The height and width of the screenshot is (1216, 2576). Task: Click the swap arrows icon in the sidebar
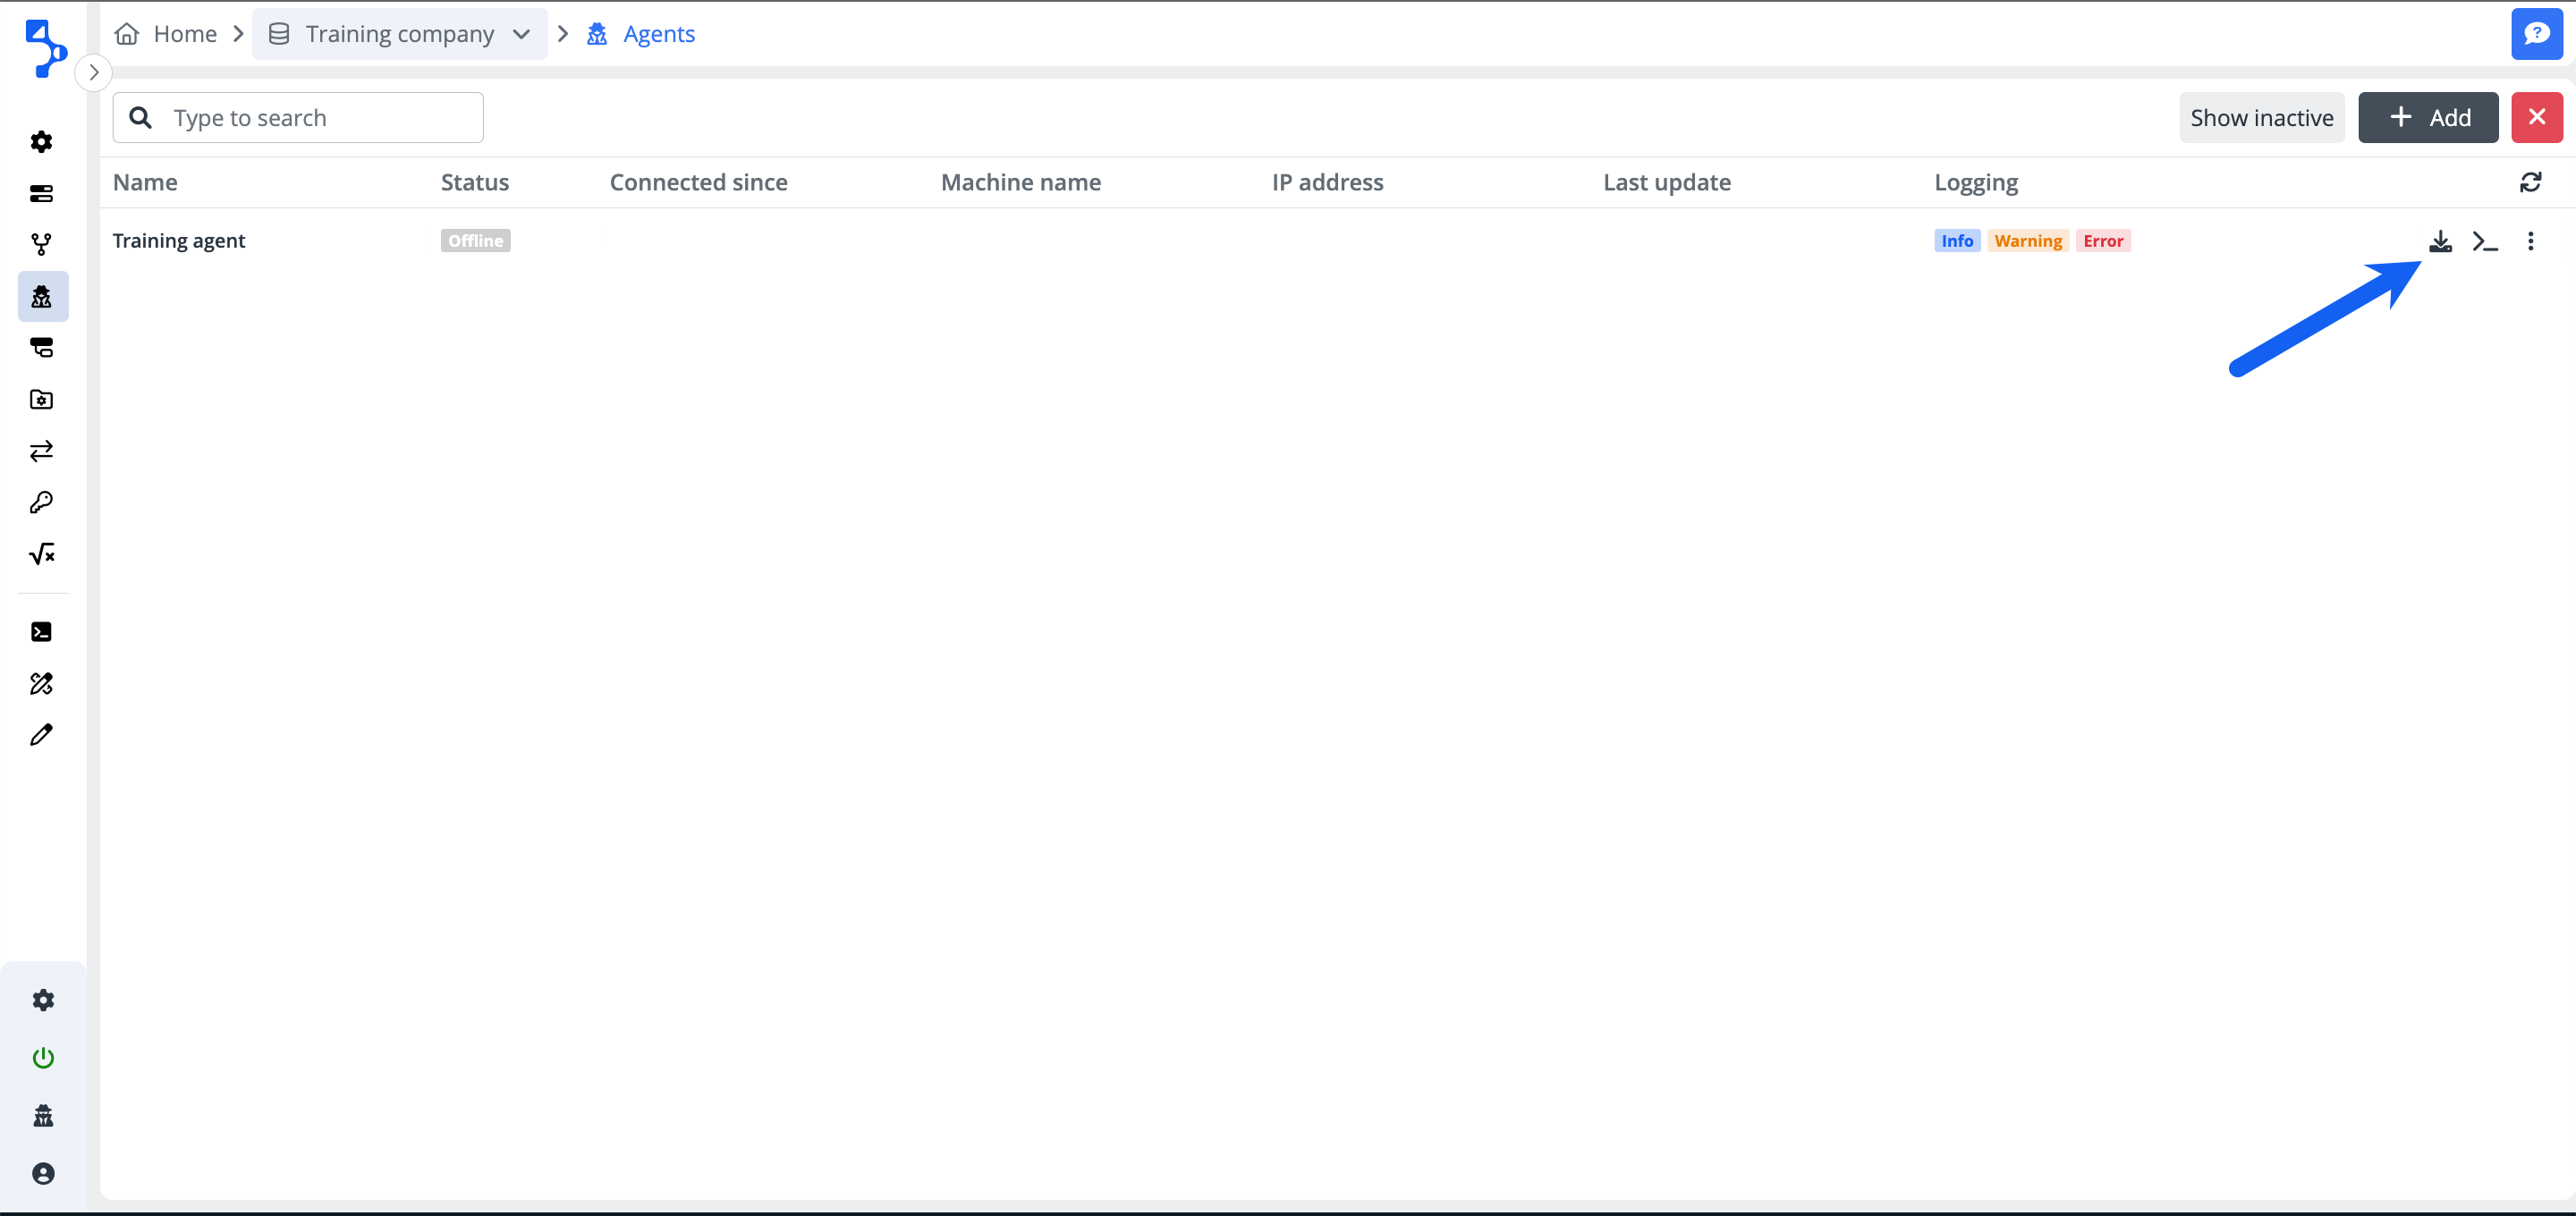(x=41, y=451)
